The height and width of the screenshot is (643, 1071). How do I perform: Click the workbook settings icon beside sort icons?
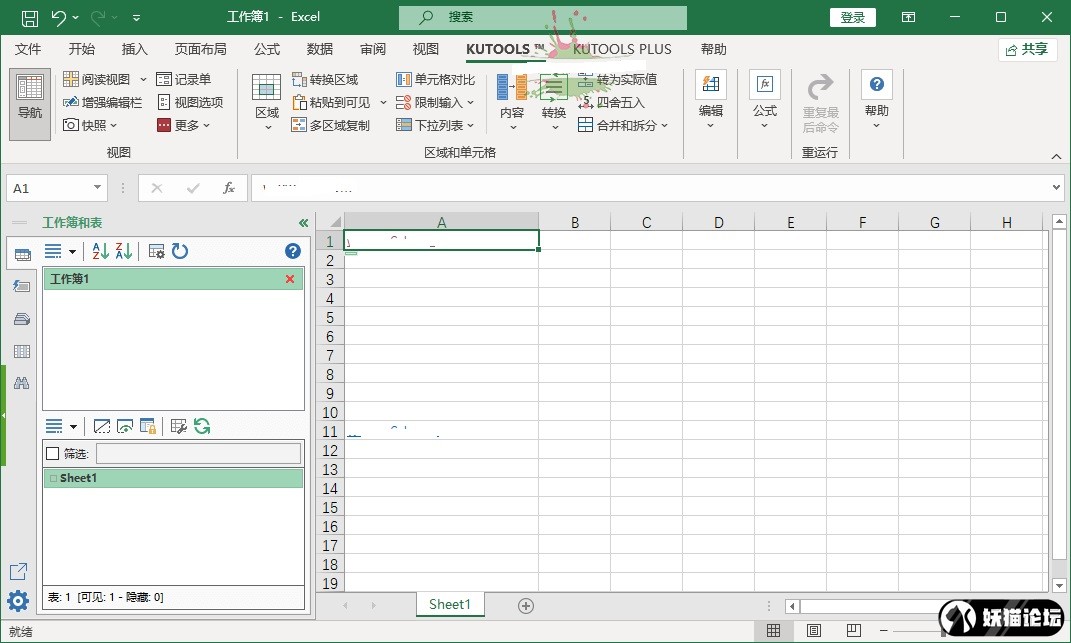[x=156, y=251]
